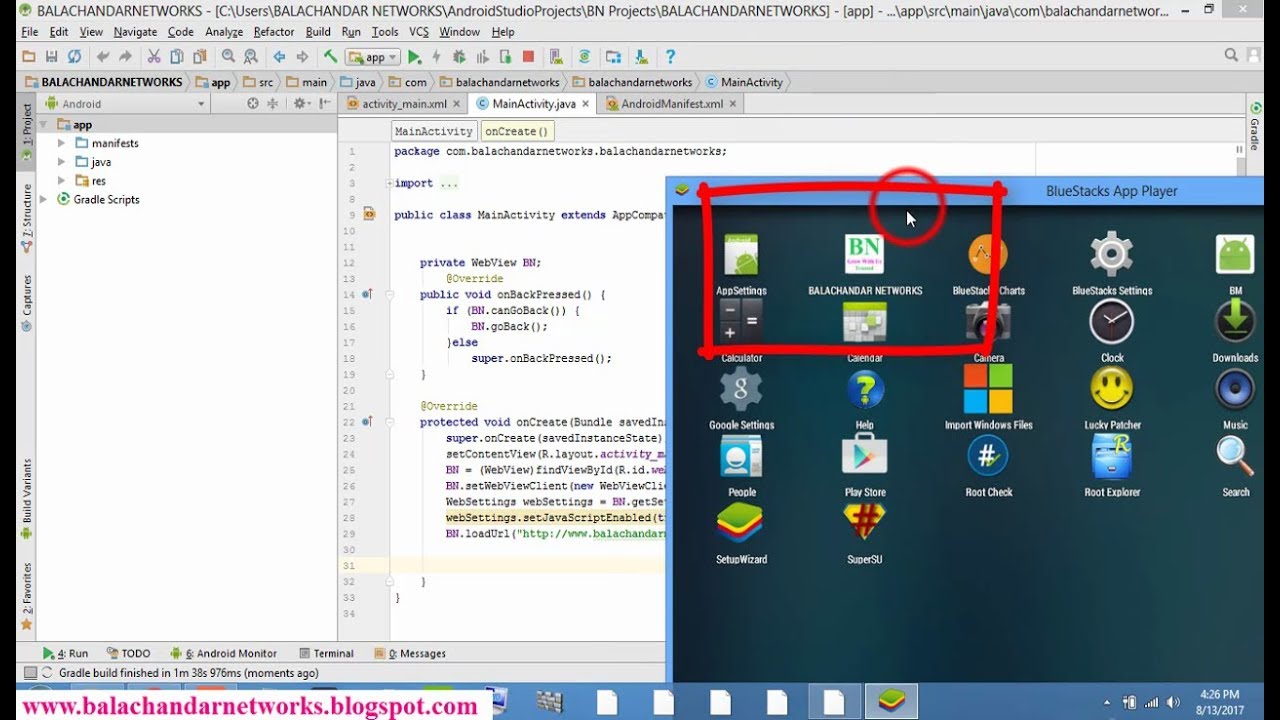Select the Run app toolbar icon
The height and width of the screenshot is (720, 1280).
pos(414,57)
